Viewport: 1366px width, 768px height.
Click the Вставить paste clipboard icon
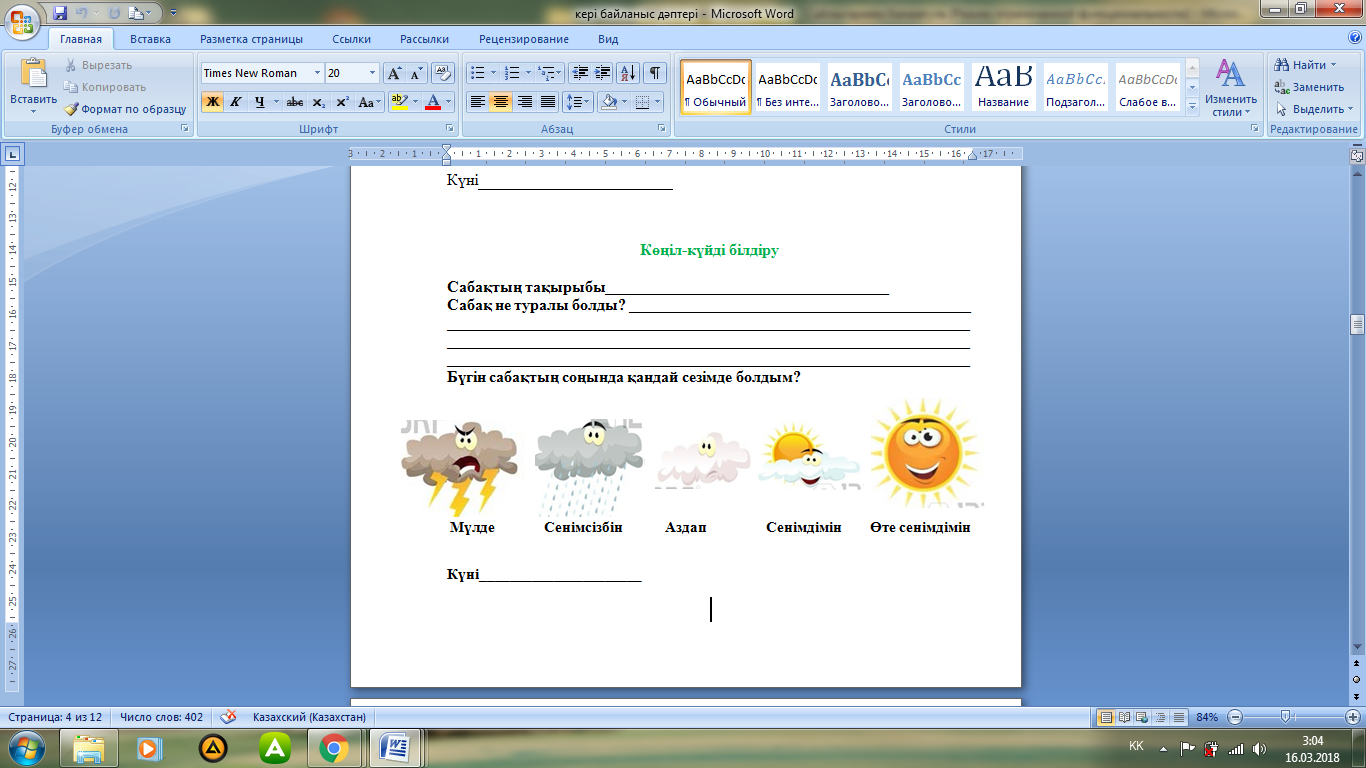[34, 74]
